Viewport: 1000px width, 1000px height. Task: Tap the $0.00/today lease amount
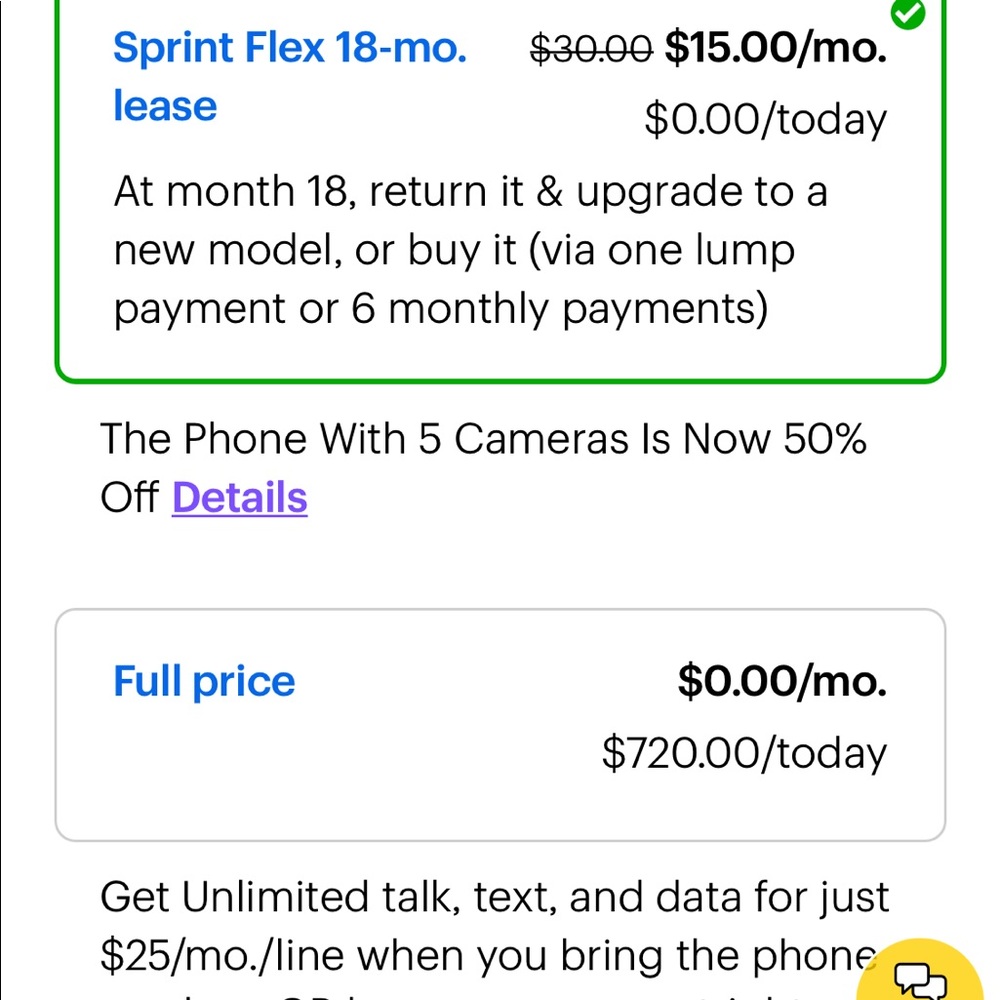click(765, 120)
